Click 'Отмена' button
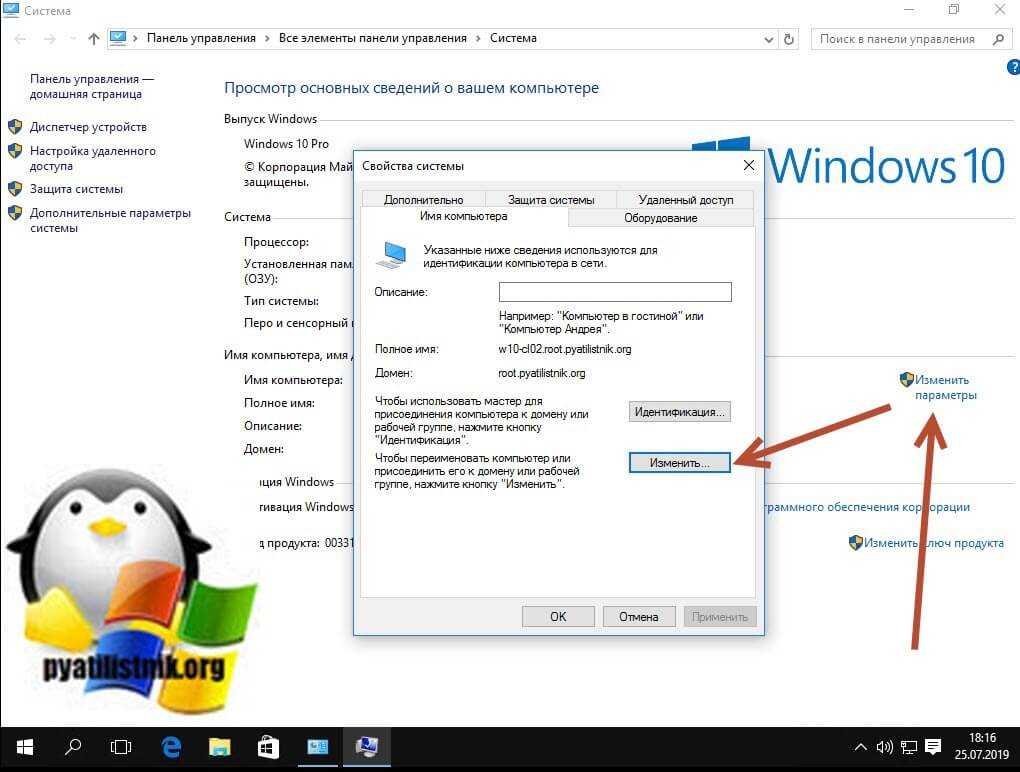 [x=639, y=617]
